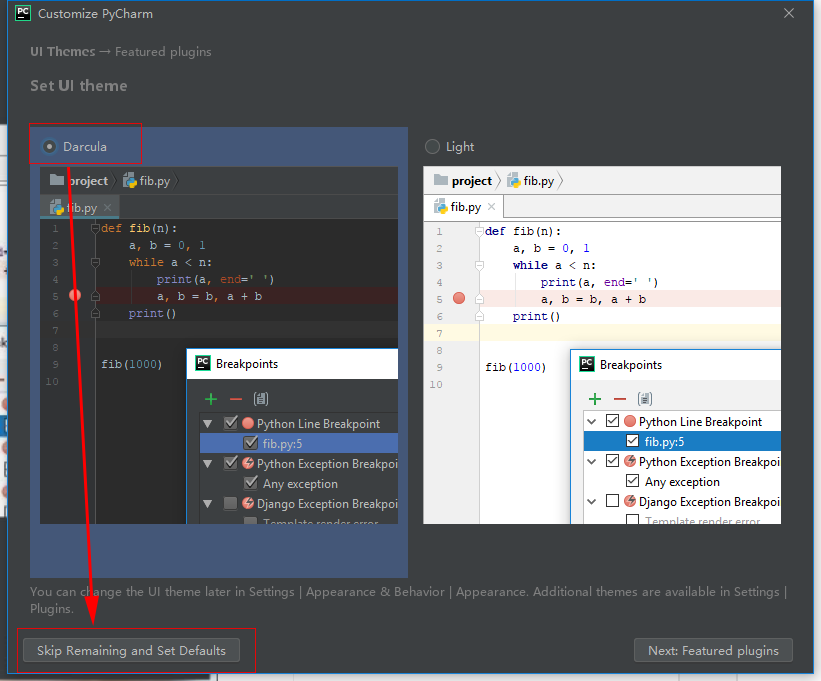Viewport: 821px width, 681px height.
Task: Toggle Django Exception Breakpoint checkbox in Darcula preview
Action: click(x=230, y=503)
